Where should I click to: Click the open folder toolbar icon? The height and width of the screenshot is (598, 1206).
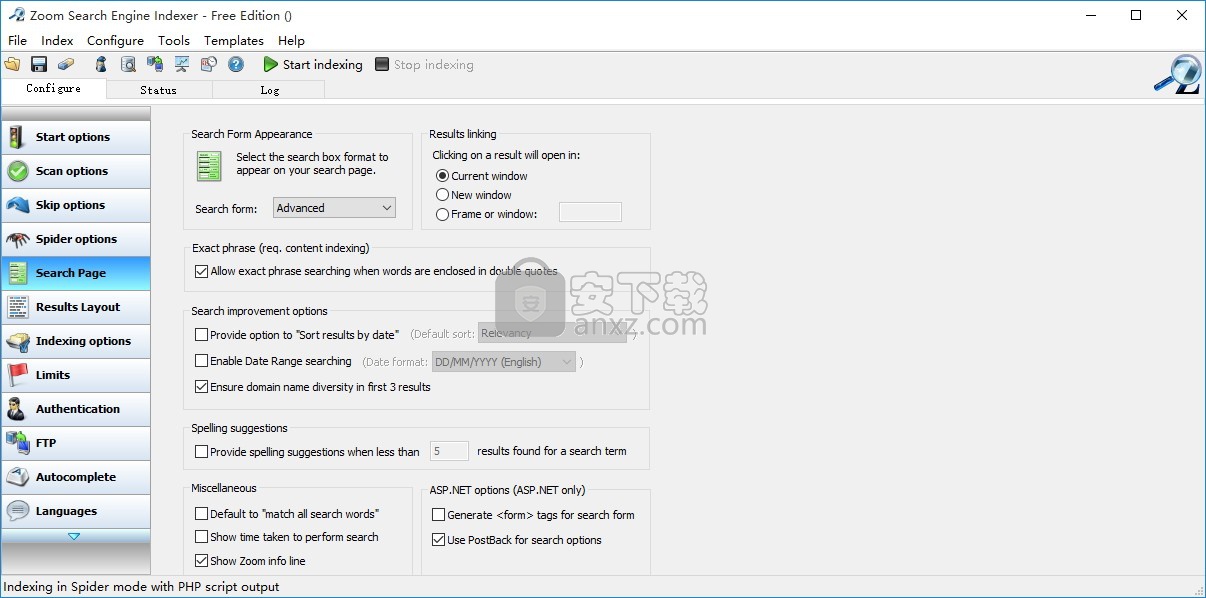click(12, 64)
